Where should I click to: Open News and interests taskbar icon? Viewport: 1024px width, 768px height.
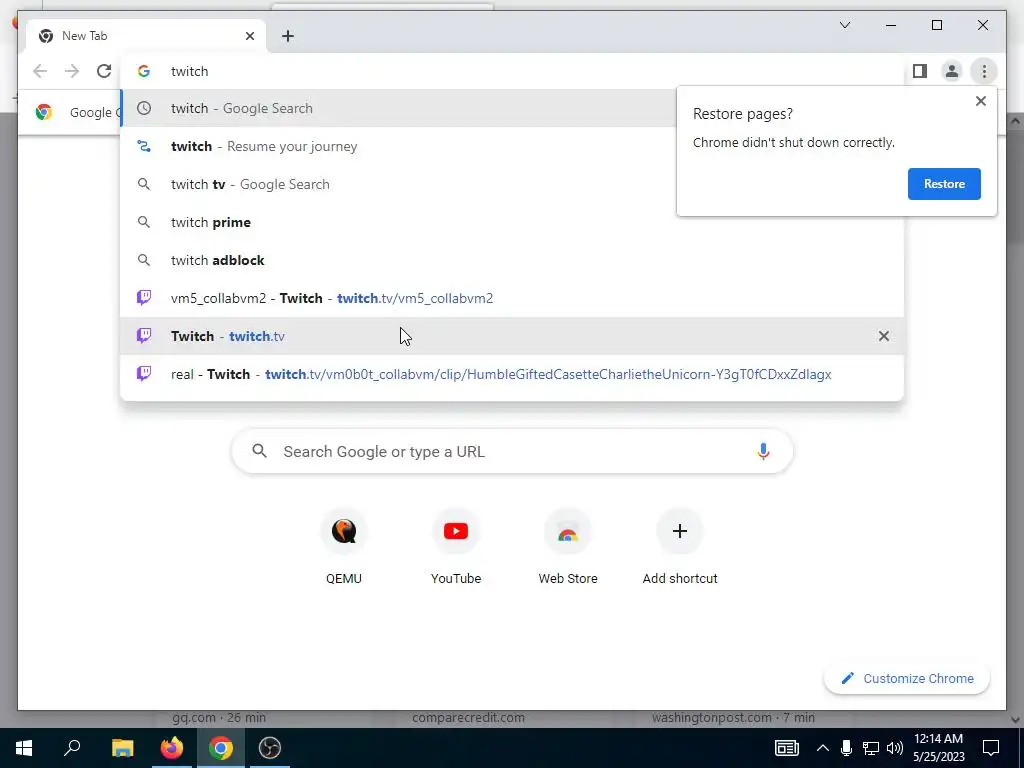coord(786,748)
